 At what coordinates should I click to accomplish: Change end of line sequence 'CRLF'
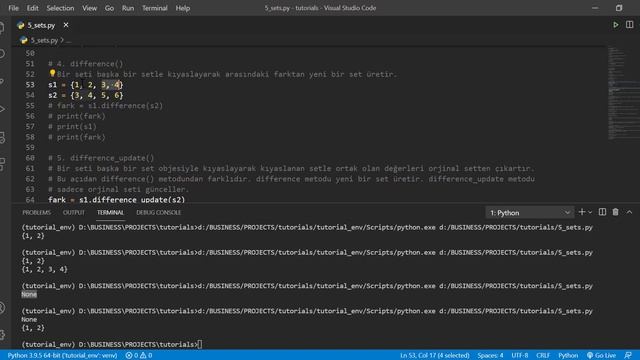point(543,356)
